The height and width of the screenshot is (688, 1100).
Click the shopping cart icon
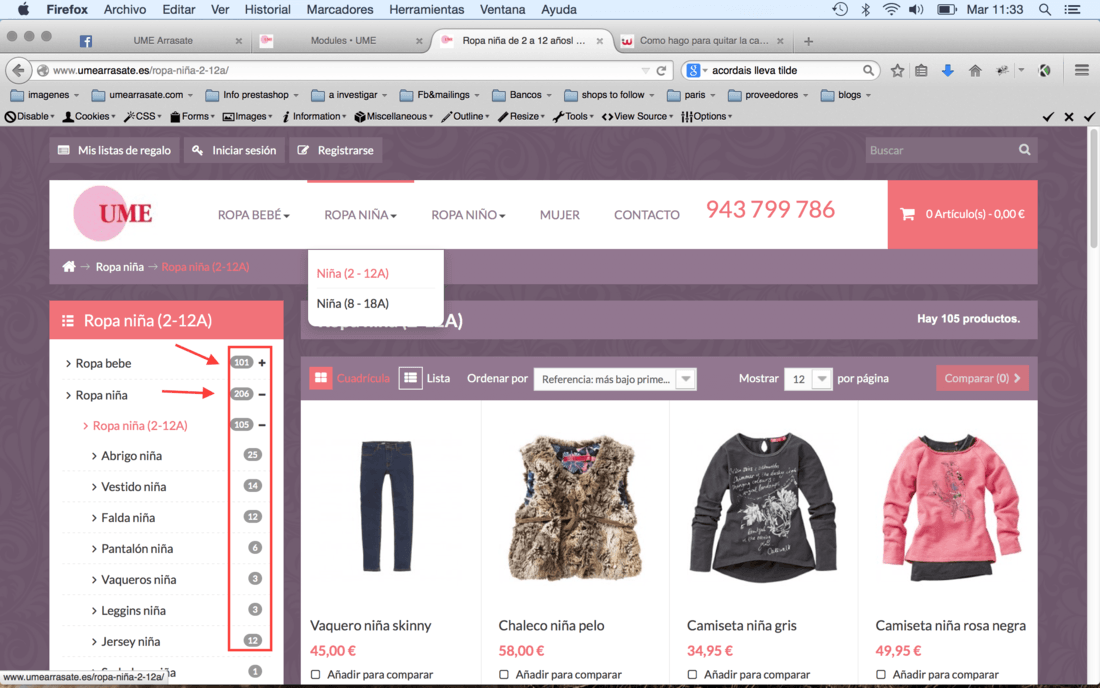[907, 214]
